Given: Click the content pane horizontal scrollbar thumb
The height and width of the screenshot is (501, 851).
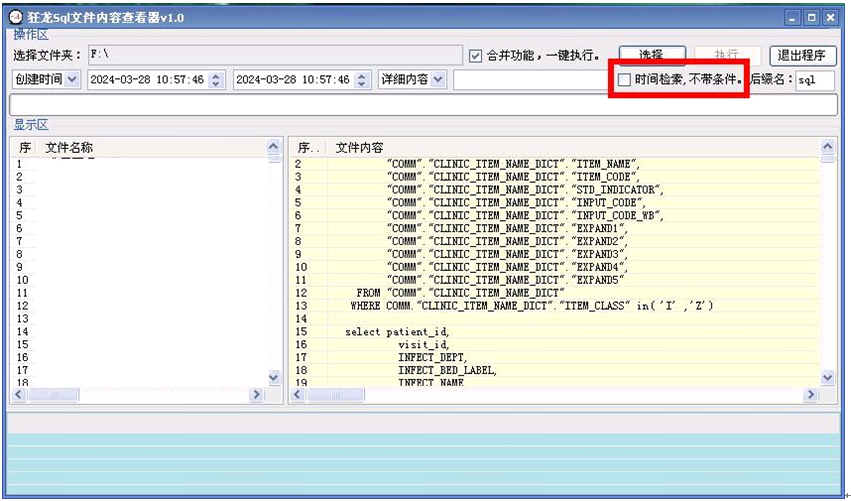Looking at the screenshot, I should 335,395.
